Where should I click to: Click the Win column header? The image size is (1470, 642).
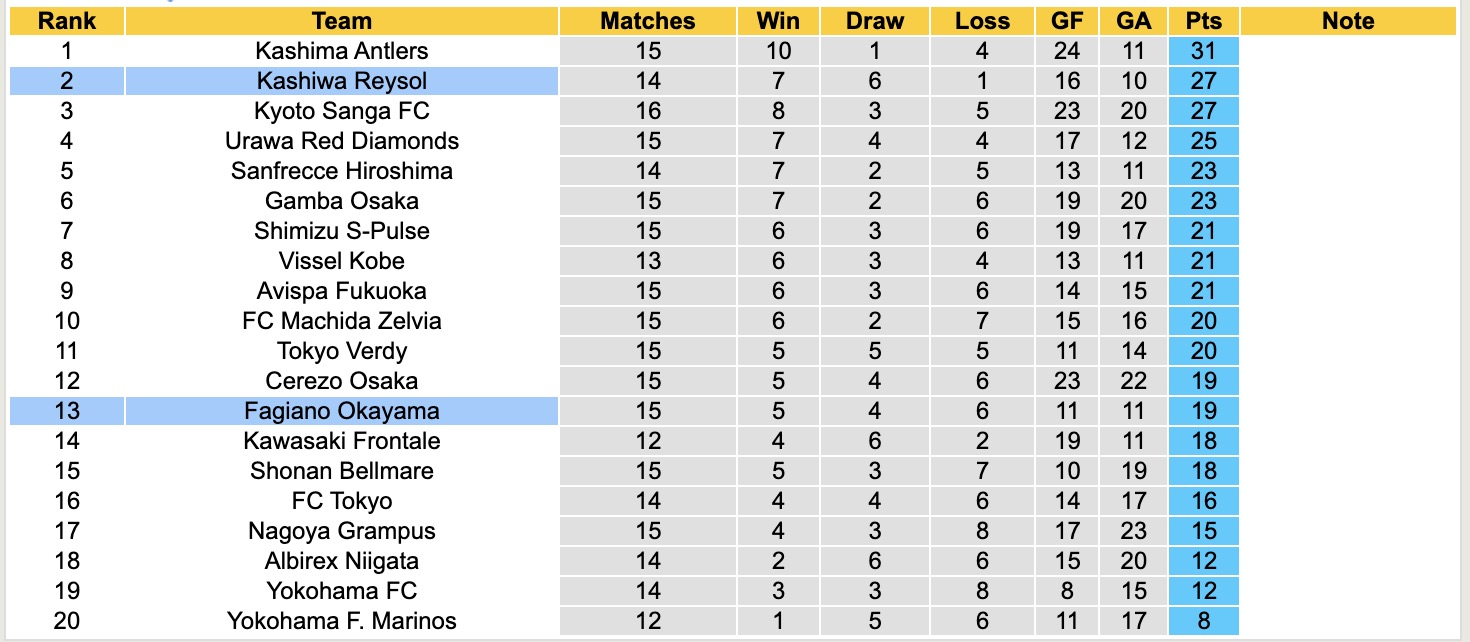click(x=777, y=21)
